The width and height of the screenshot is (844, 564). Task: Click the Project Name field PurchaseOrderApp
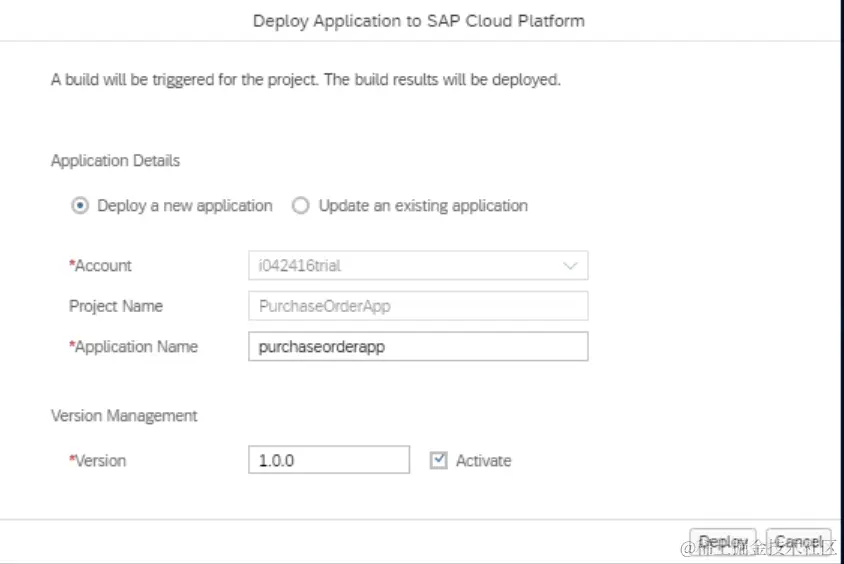(x=418, y=306)
